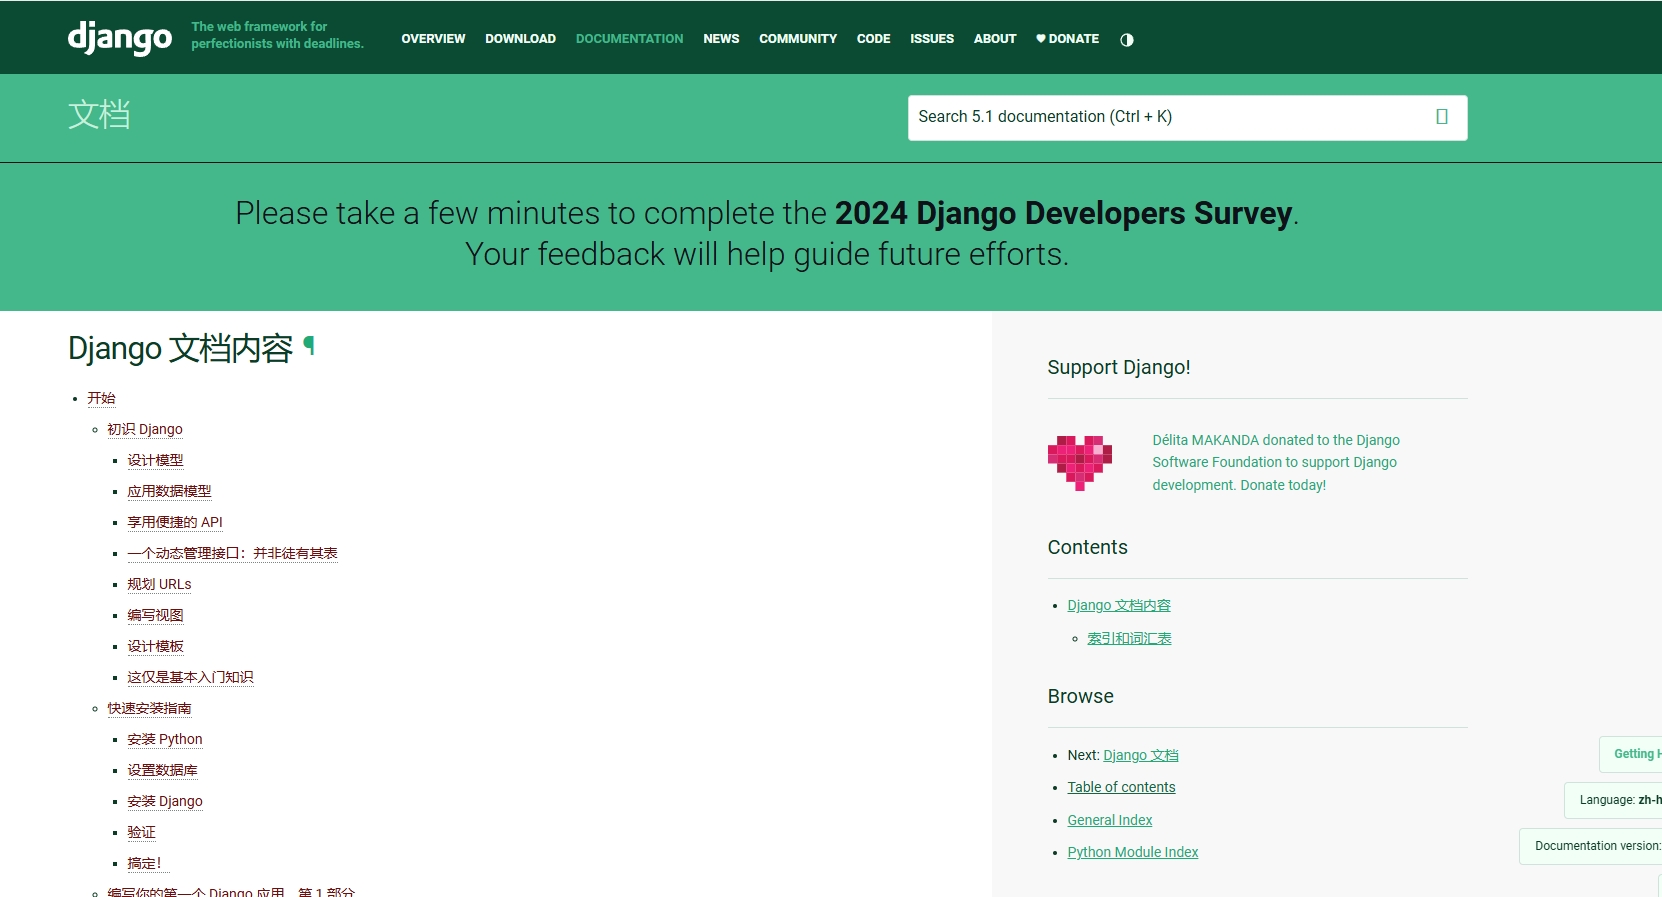Open Django 文档内容 in Contents sidebar
Image resolution: width=1662 pixels, height=897 pixels.
click(x=1119, y=605)
